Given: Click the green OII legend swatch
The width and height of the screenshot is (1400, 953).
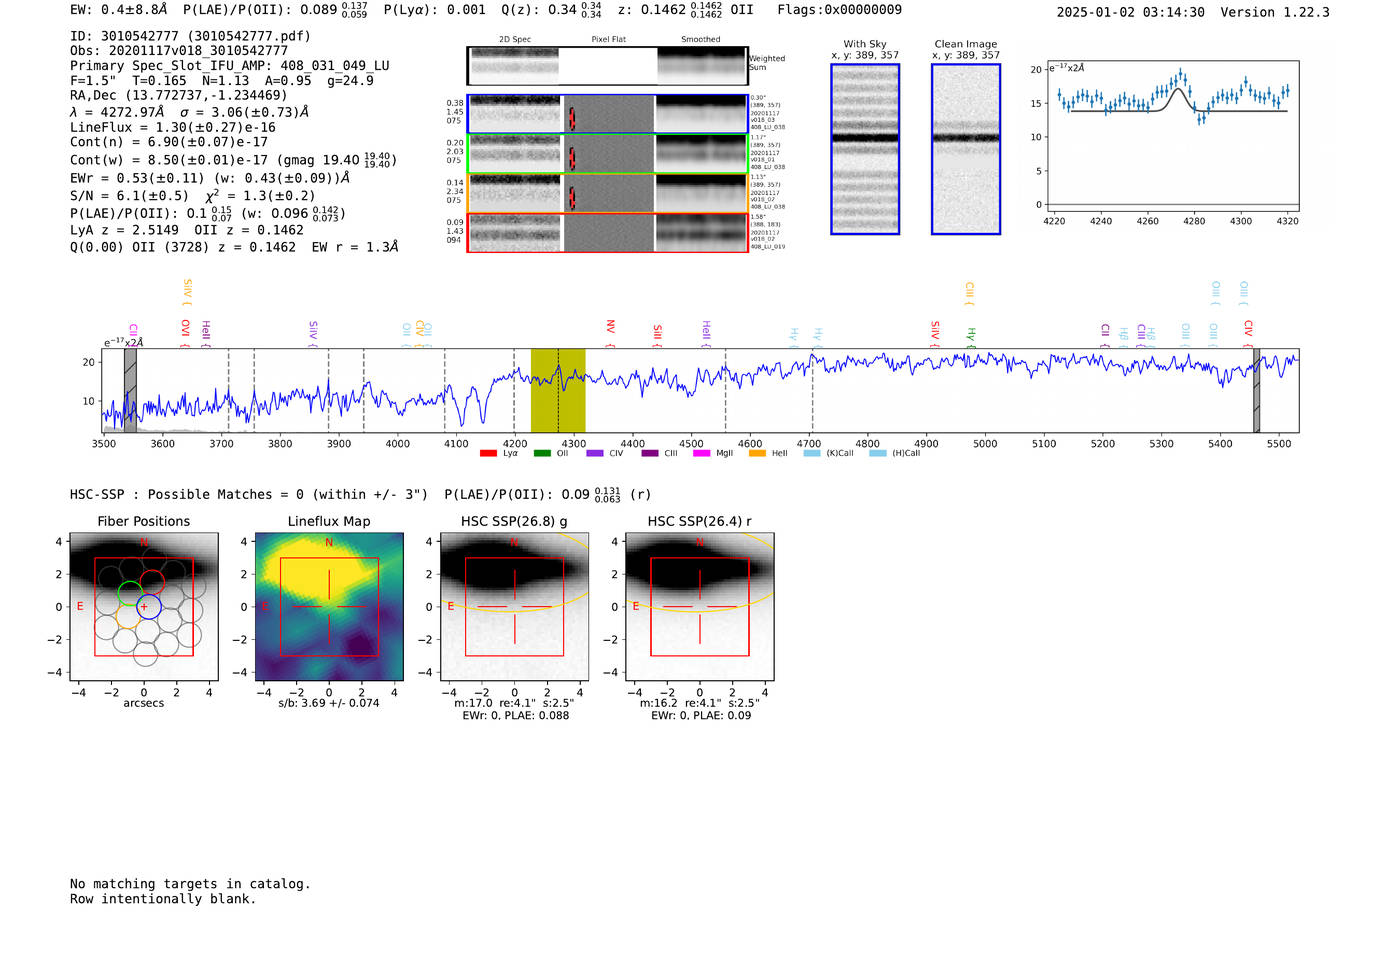Looking at the screenshot, I should 542,454.
